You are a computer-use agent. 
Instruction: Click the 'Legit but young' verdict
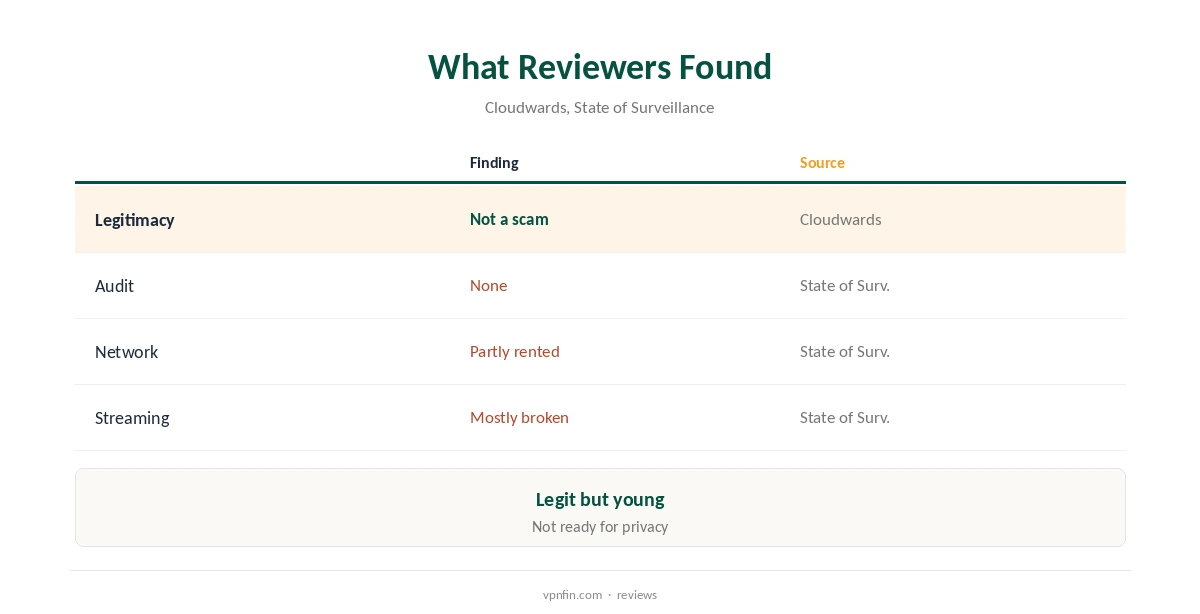(x=600, y=499)
